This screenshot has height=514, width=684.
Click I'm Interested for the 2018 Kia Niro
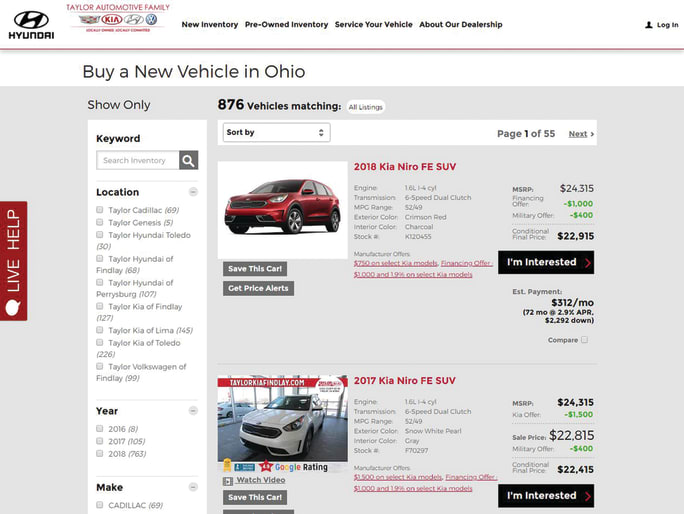point(546,263)
